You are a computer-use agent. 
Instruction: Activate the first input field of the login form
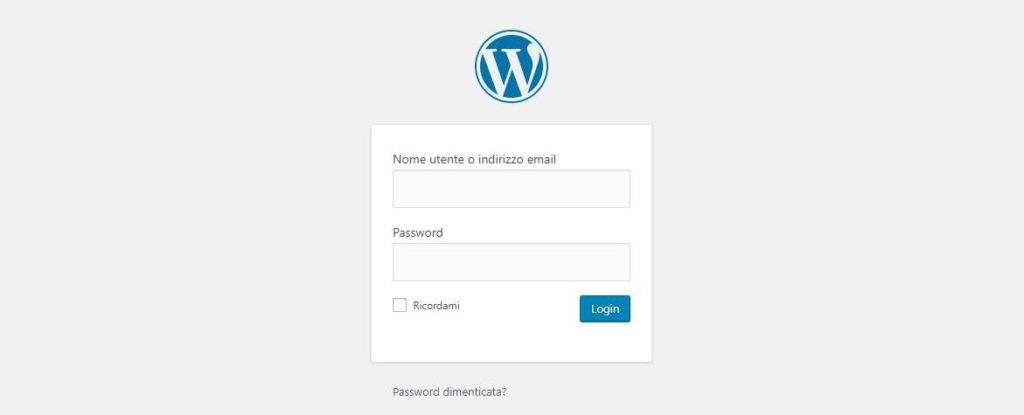[x=511, y=189]
